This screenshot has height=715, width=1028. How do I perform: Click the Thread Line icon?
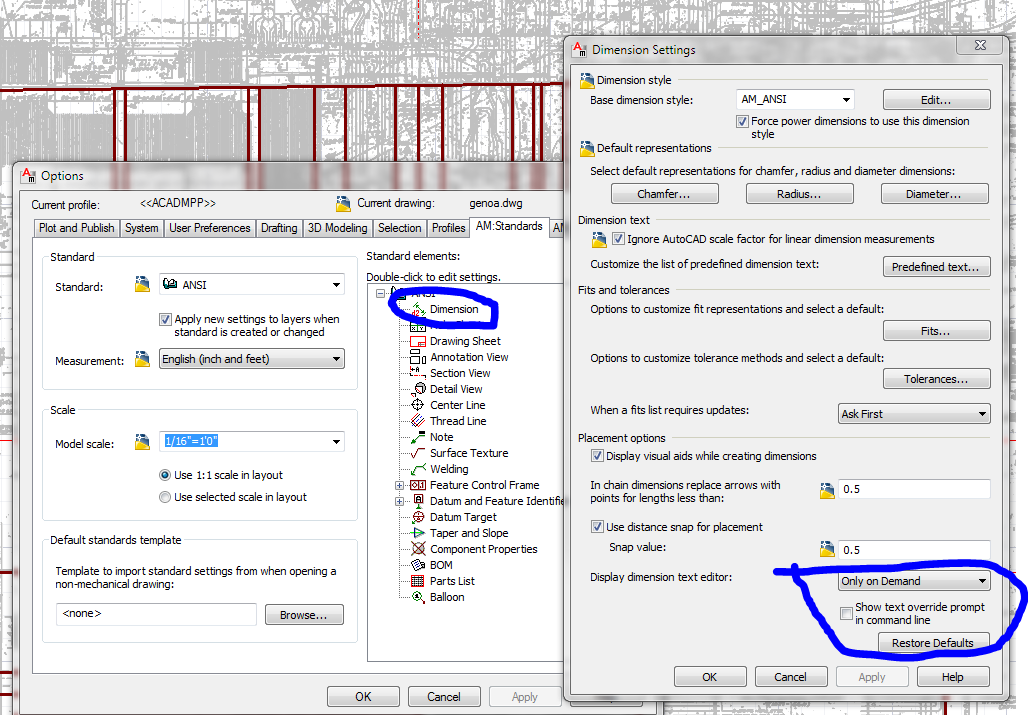click(418, 421)
